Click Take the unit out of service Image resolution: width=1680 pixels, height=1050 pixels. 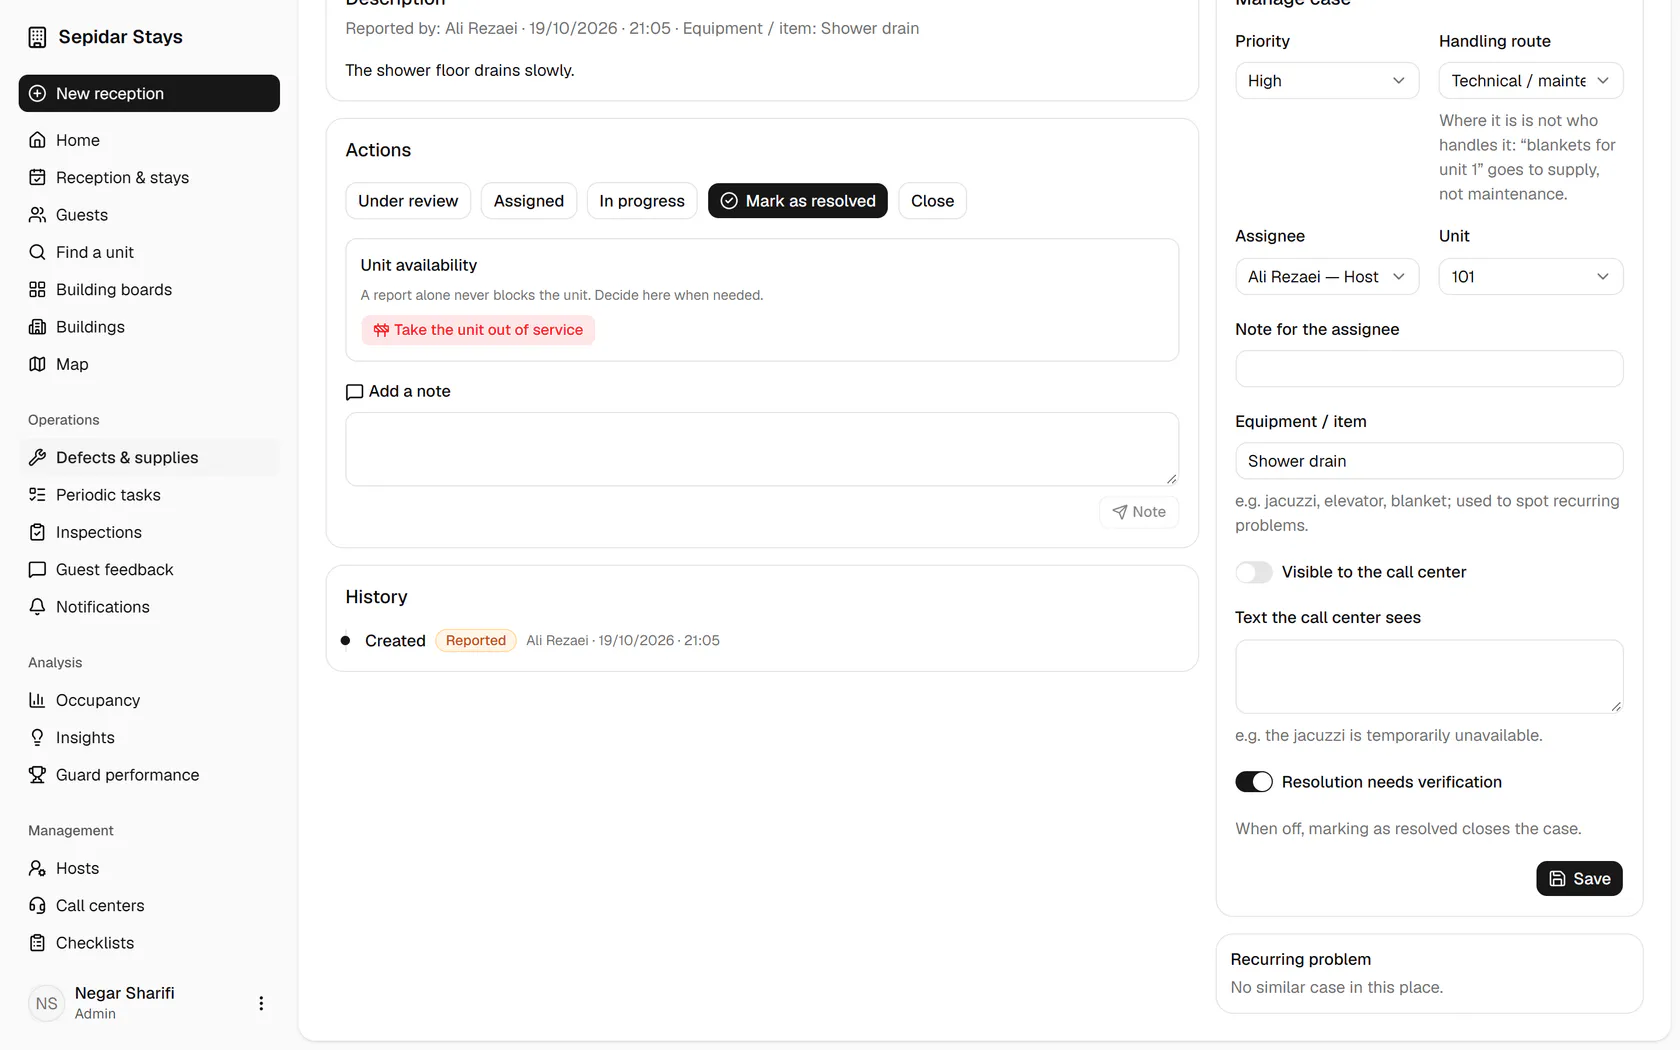478,330
